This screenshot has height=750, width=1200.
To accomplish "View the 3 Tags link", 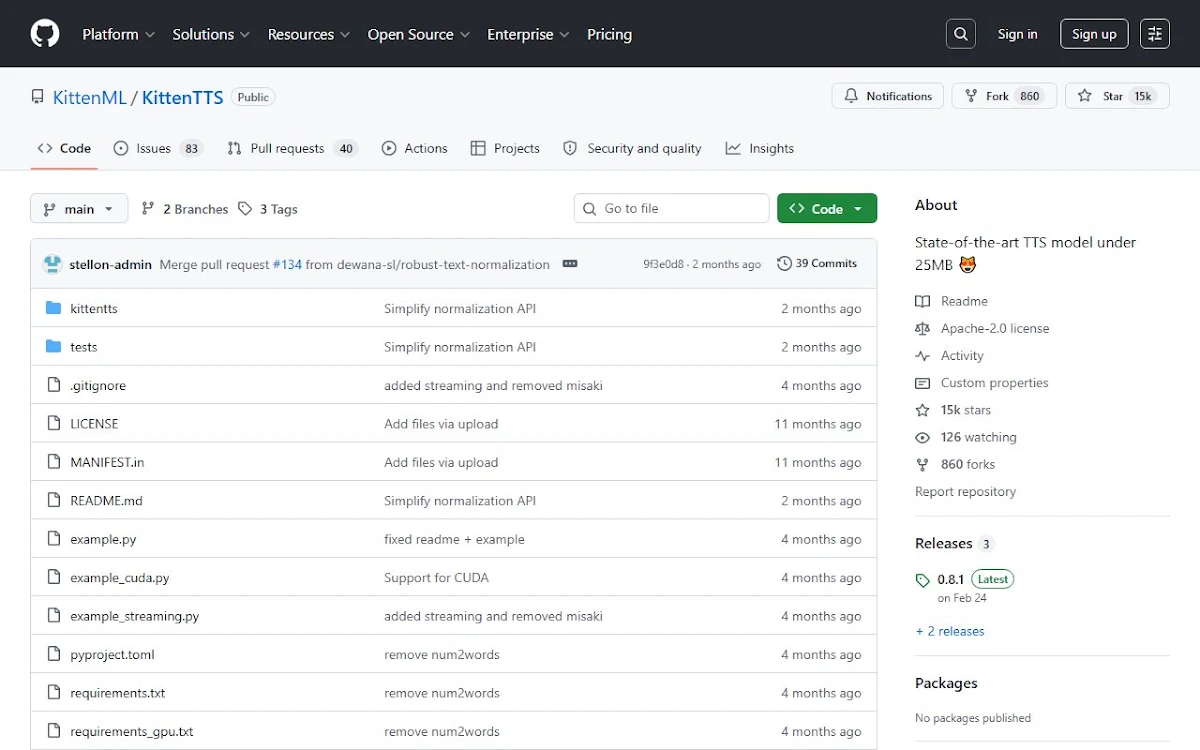I will pos(268,209).
